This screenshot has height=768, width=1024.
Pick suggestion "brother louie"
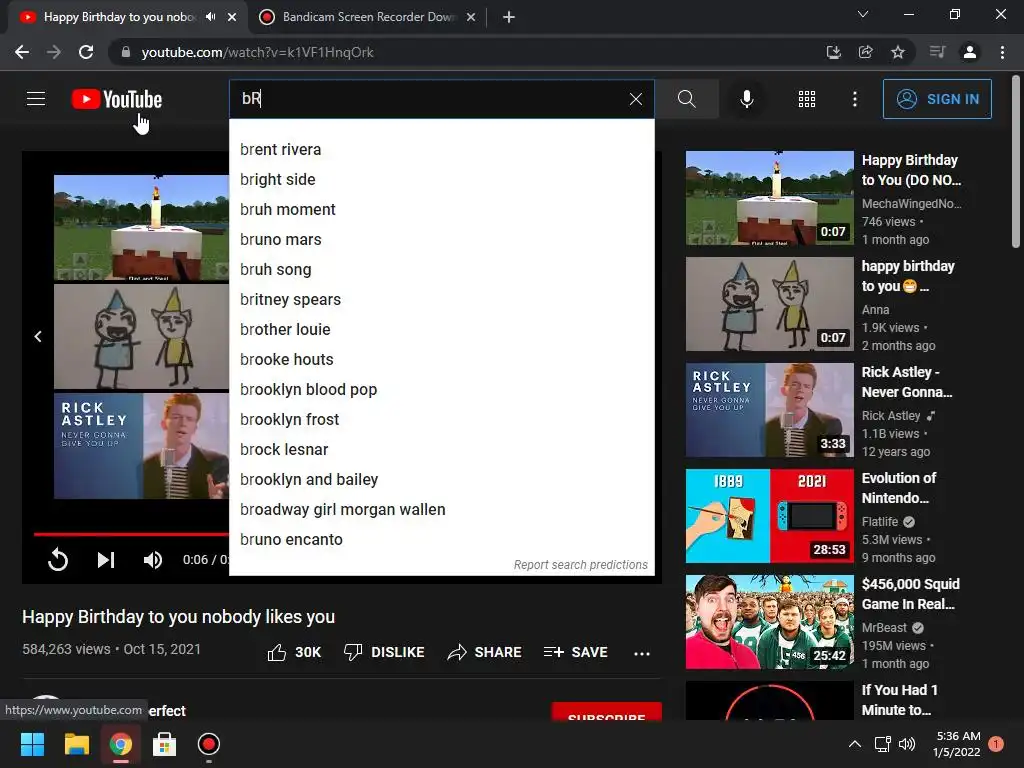(x=441, y=330)
